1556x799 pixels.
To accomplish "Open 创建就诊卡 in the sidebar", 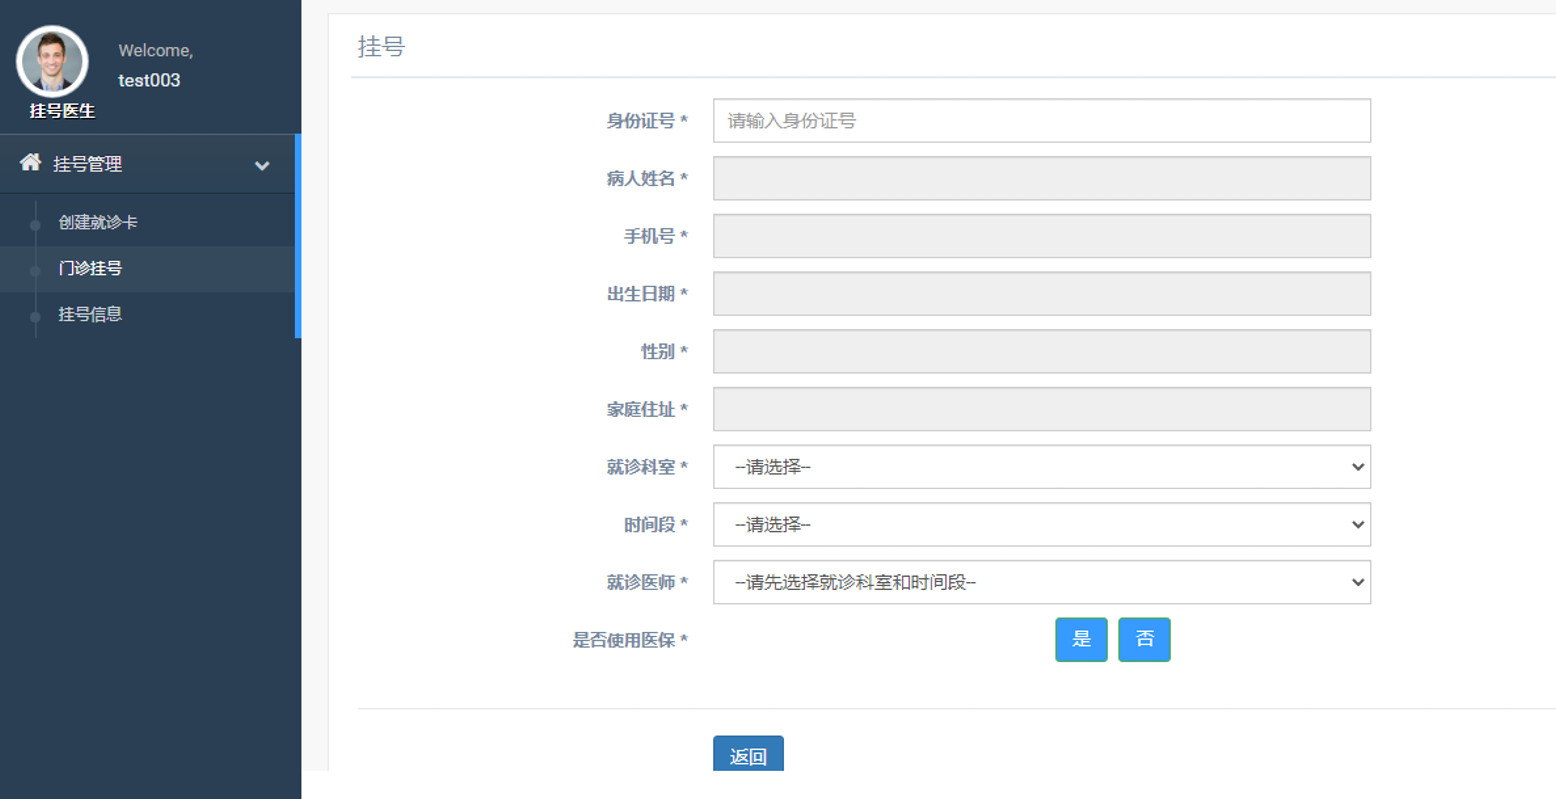I will point(98,222).
